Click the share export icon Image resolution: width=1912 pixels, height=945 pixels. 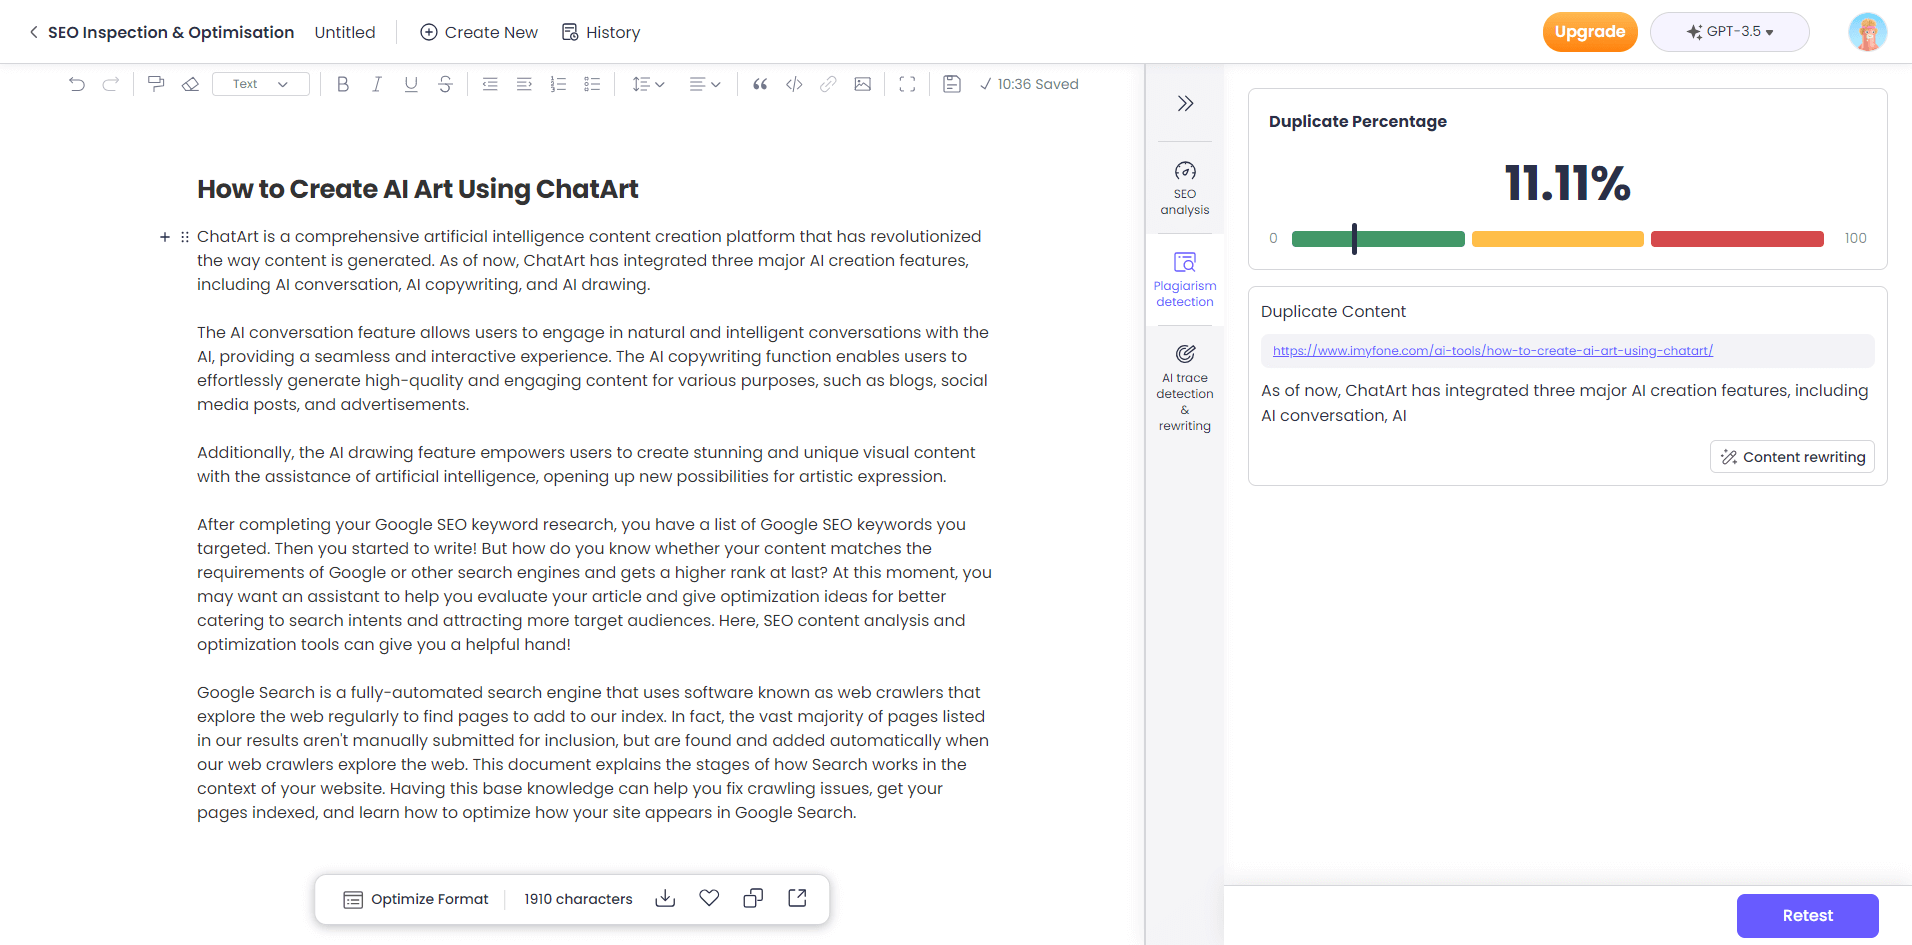coord(797,898)
